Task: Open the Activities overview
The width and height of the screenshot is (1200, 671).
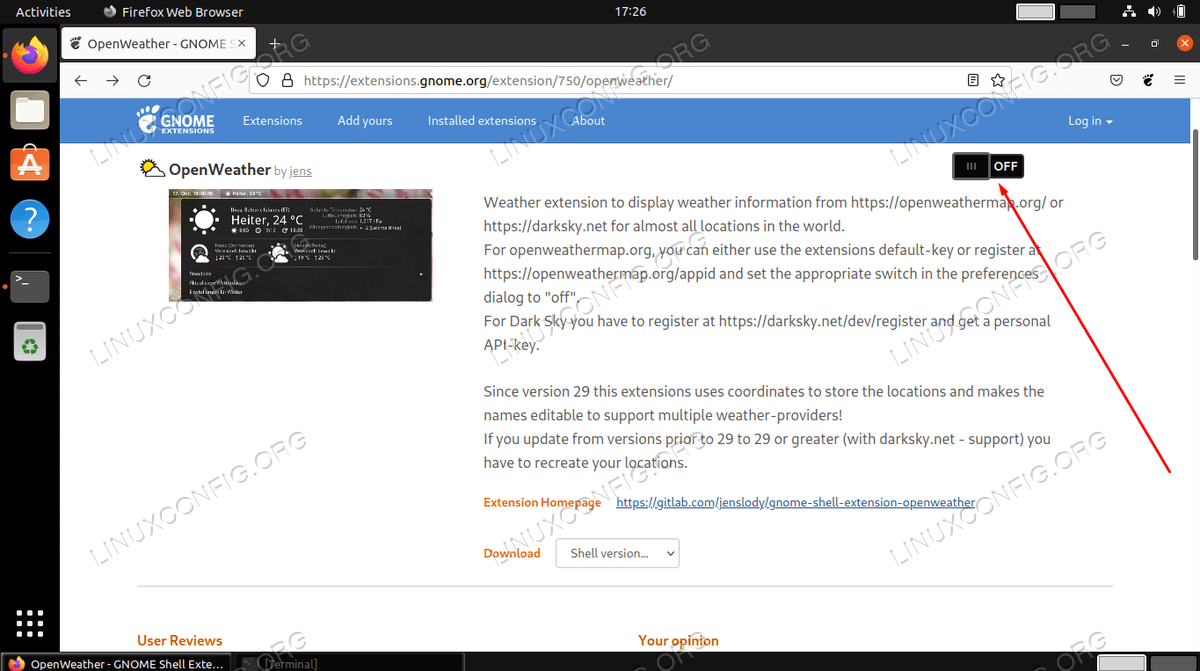Action: pyautogui.click(x=43, y=12)
